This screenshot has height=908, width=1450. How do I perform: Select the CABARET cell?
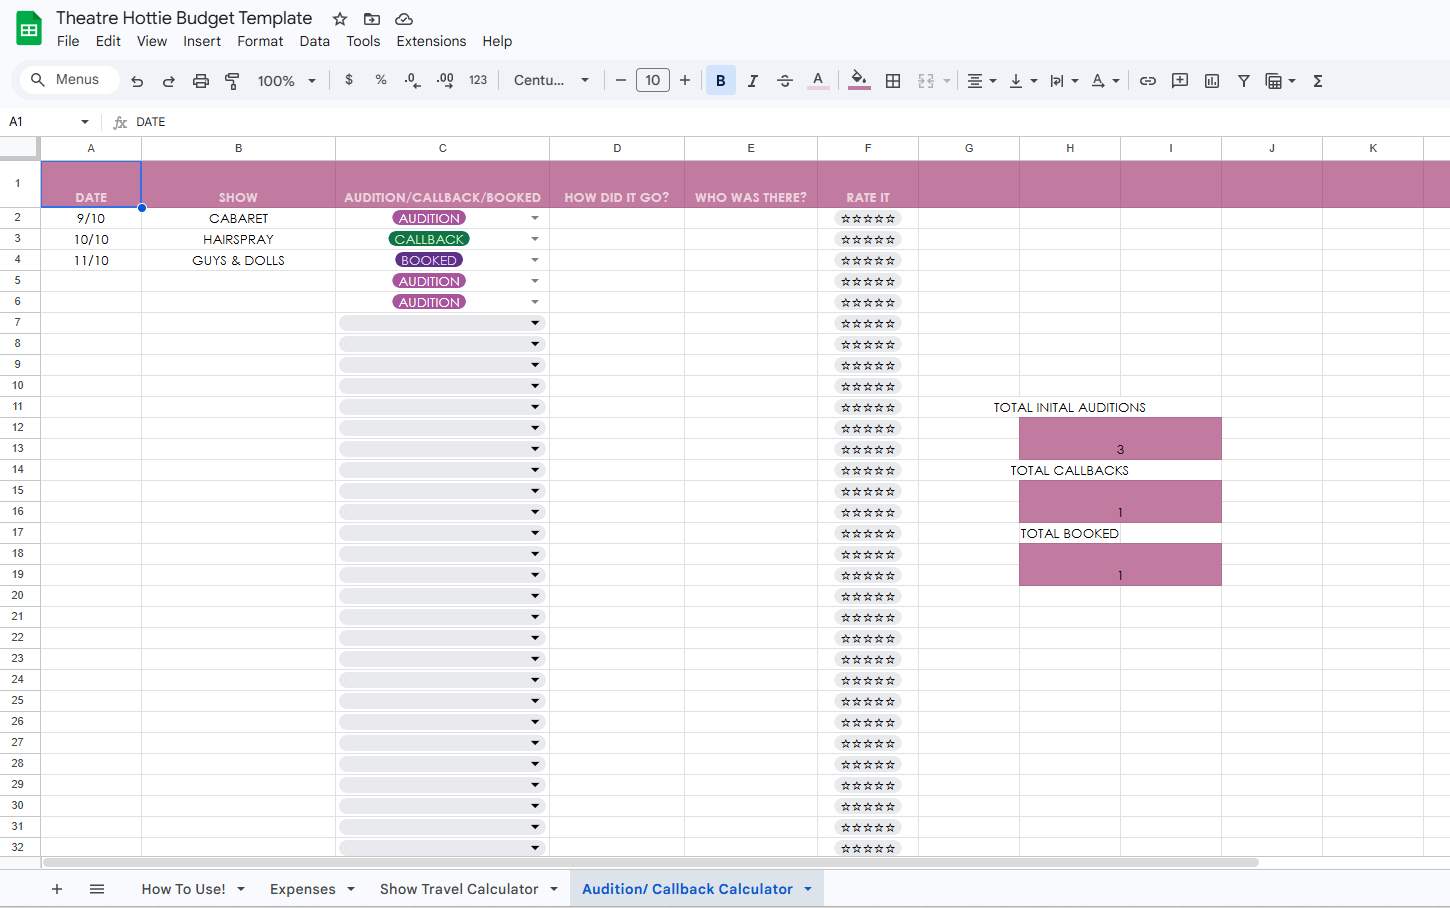[238, 218]
